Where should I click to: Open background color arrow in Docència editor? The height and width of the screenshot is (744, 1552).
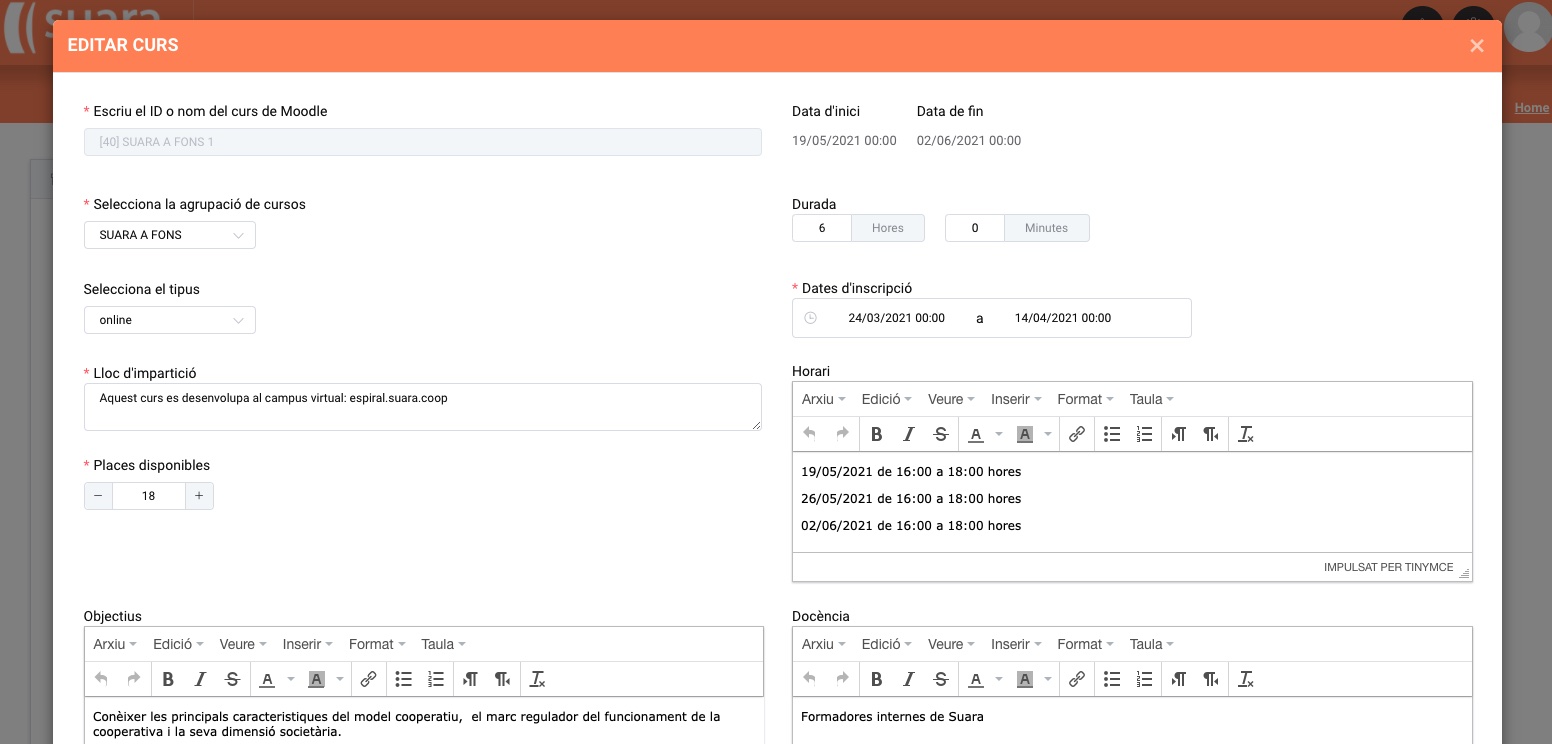pos(1047,679)
